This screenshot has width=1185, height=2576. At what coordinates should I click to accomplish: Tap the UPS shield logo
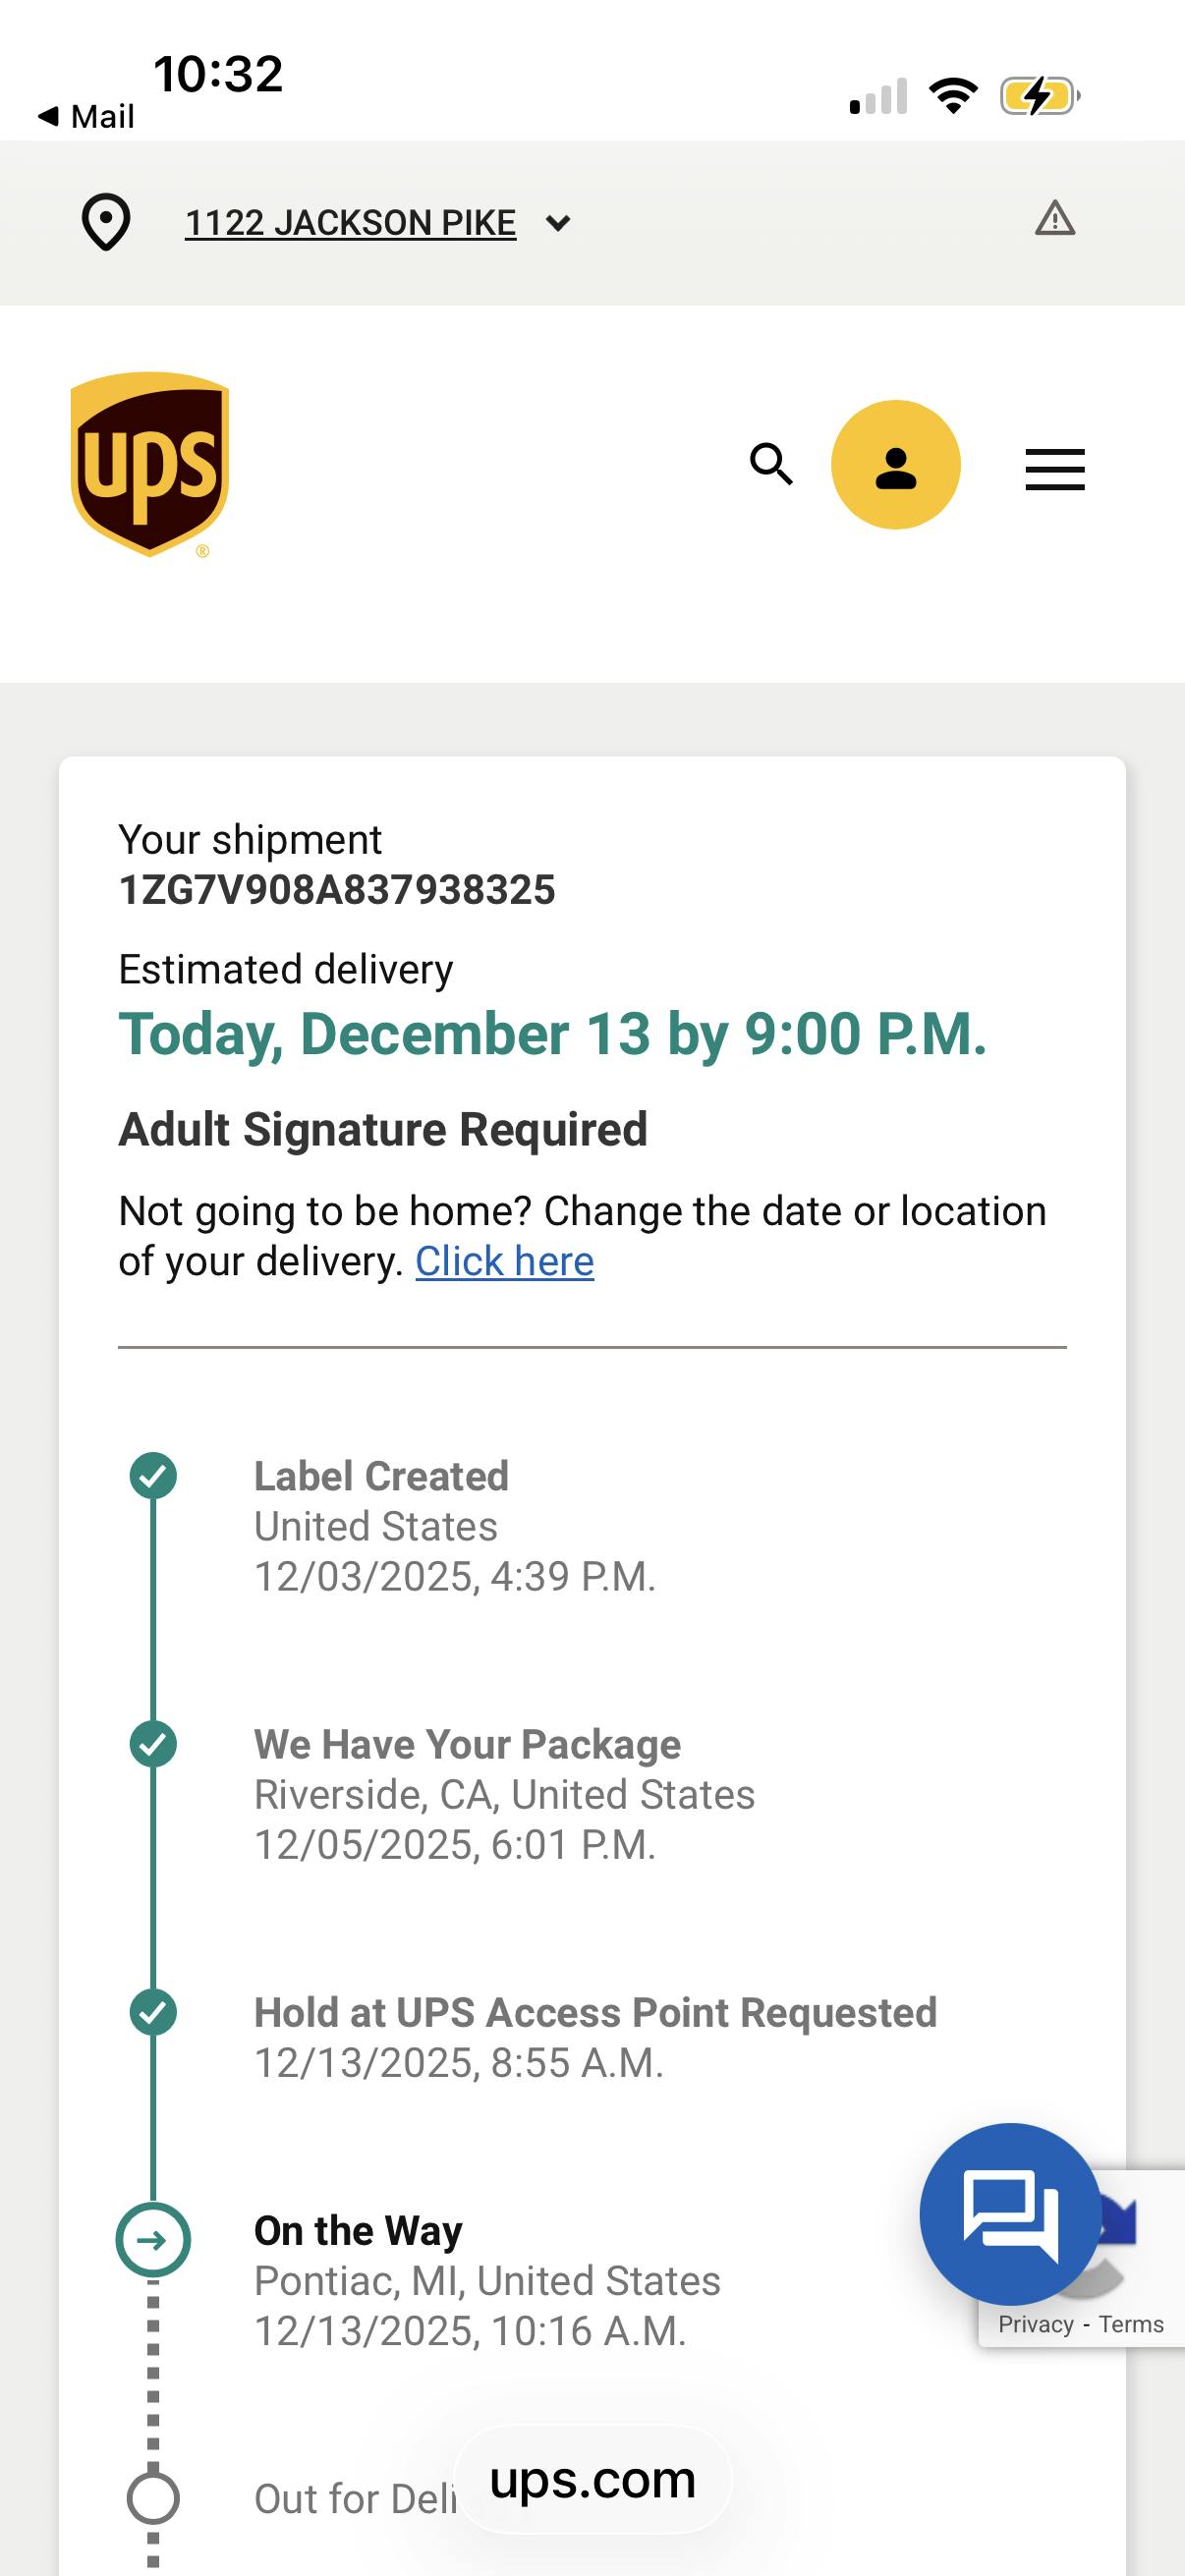(x=150, y=464)
